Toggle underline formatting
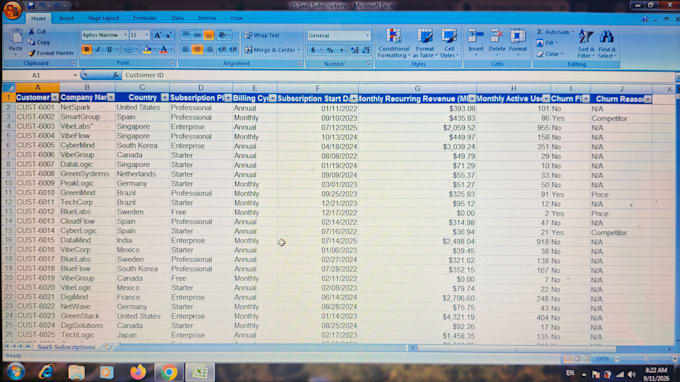Viewport: 680px width, 382px height. click(x=109, y=49)
